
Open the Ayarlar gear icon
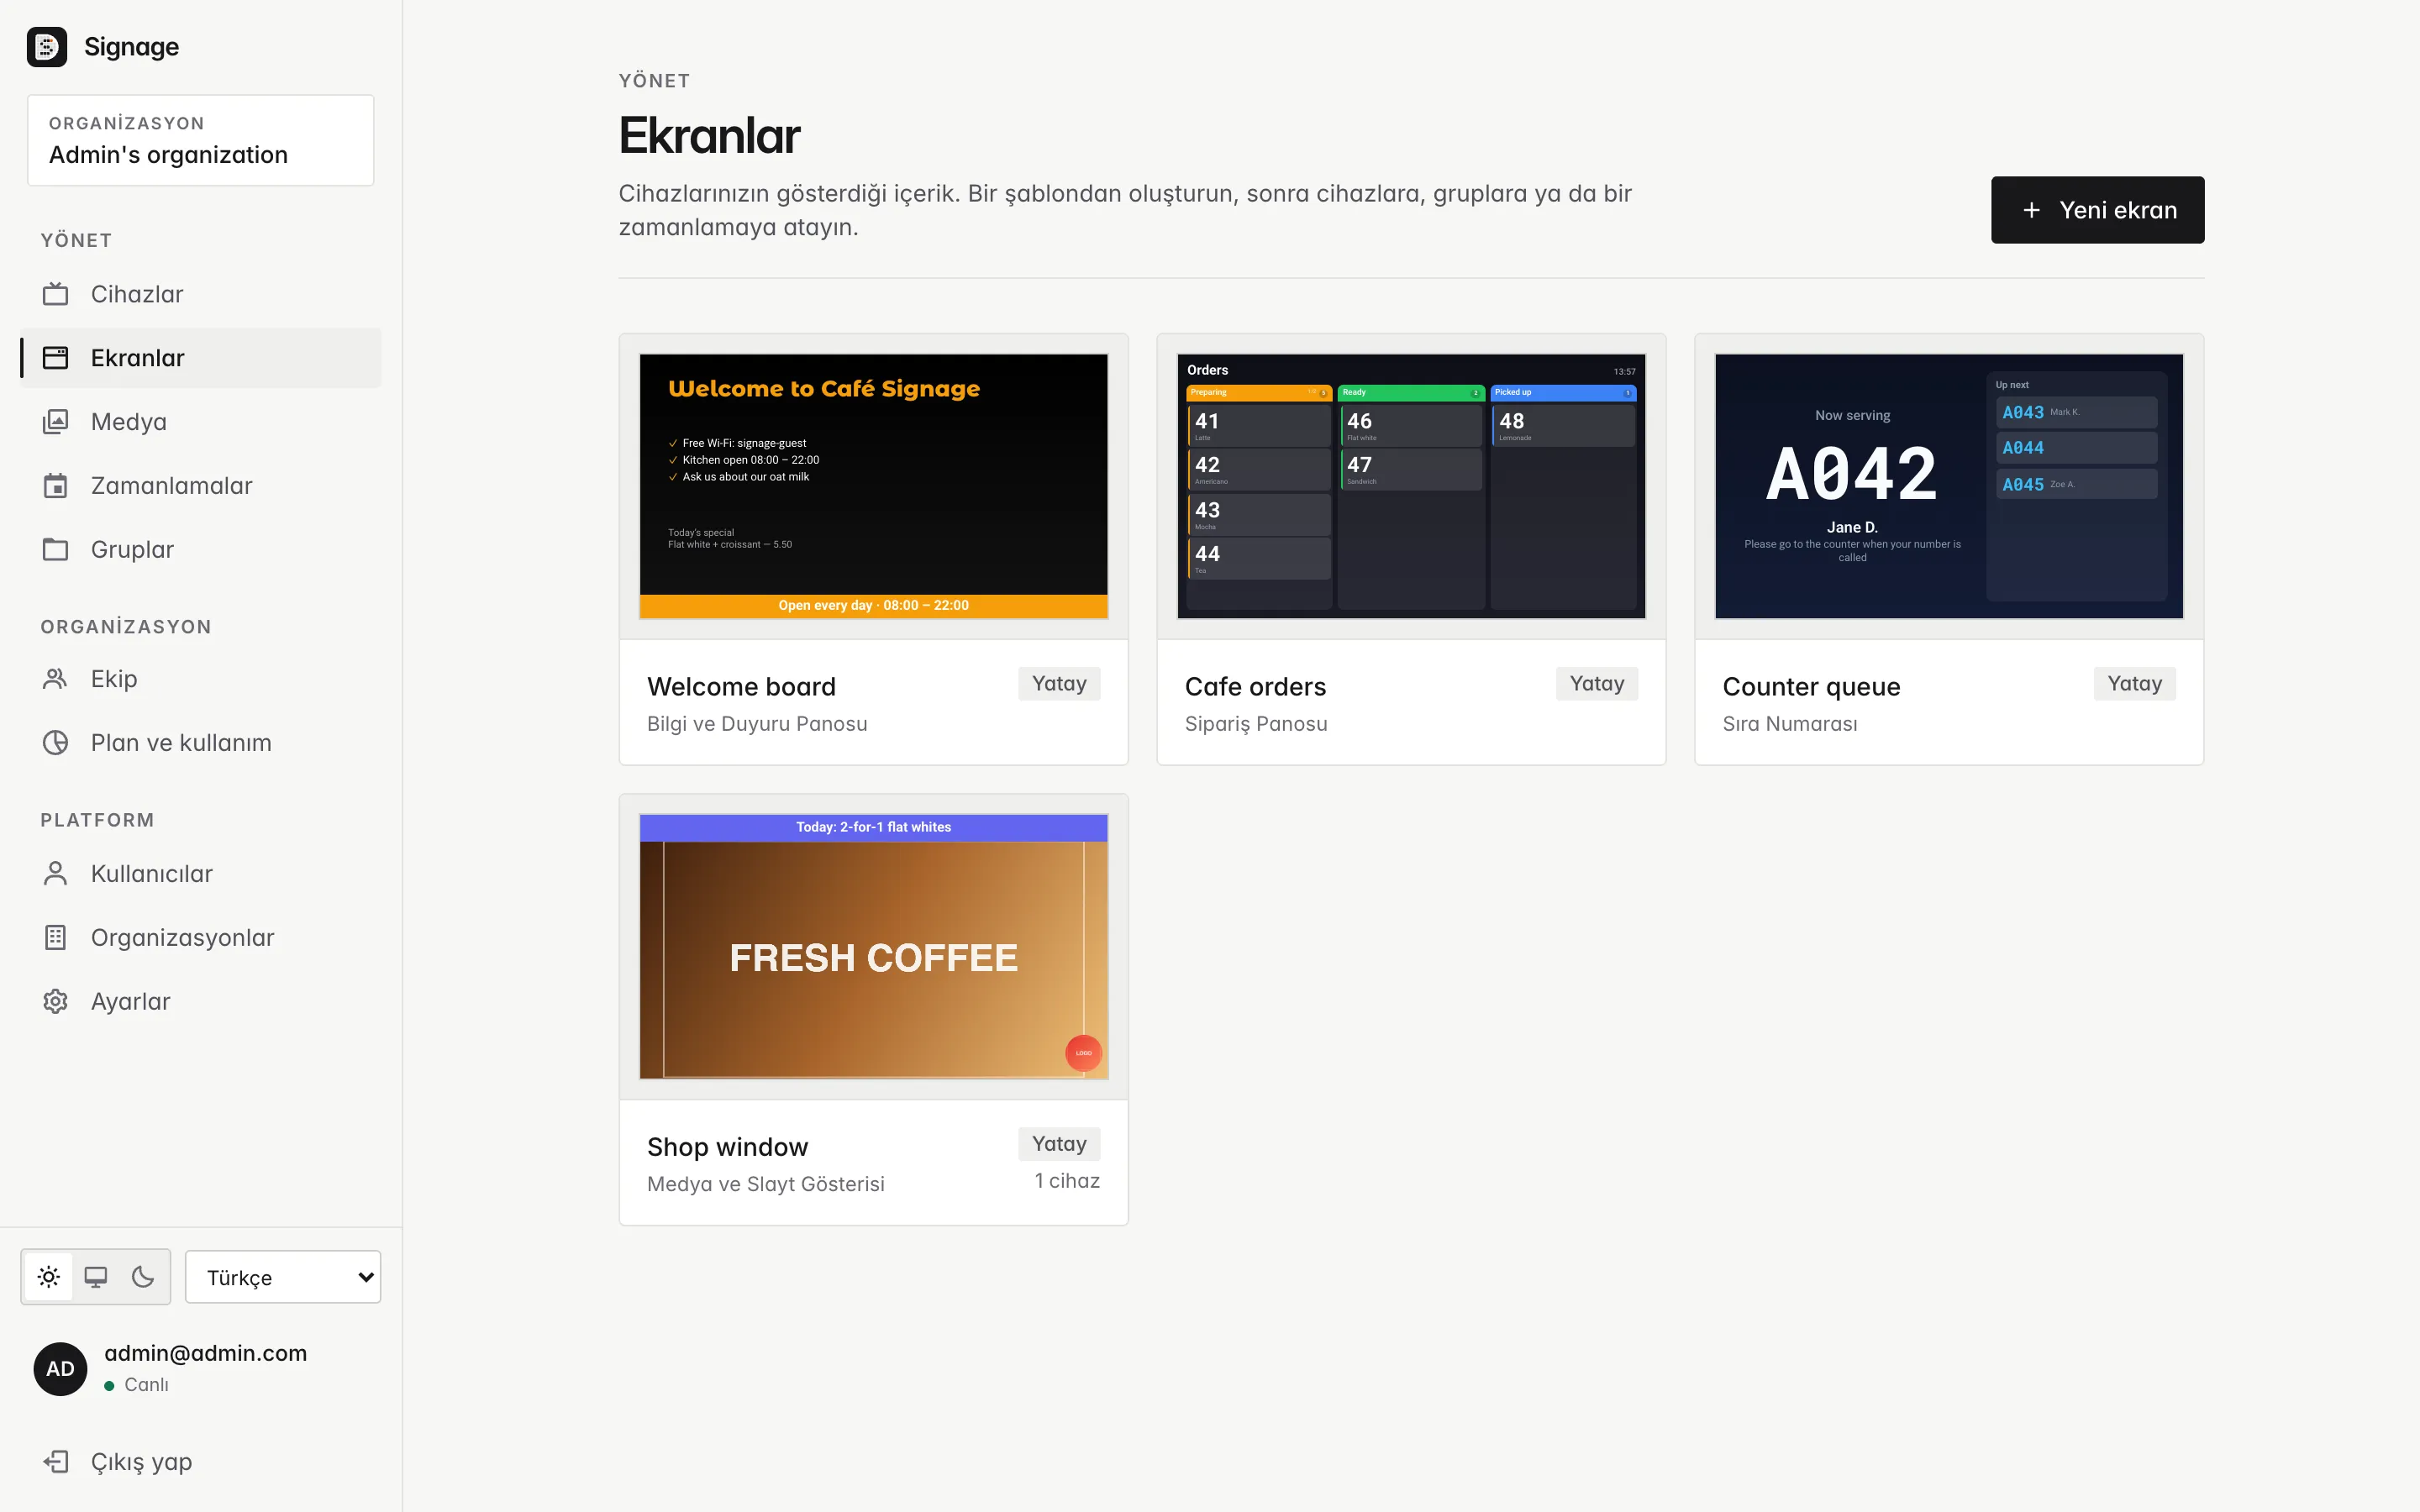coord(55,1002)
